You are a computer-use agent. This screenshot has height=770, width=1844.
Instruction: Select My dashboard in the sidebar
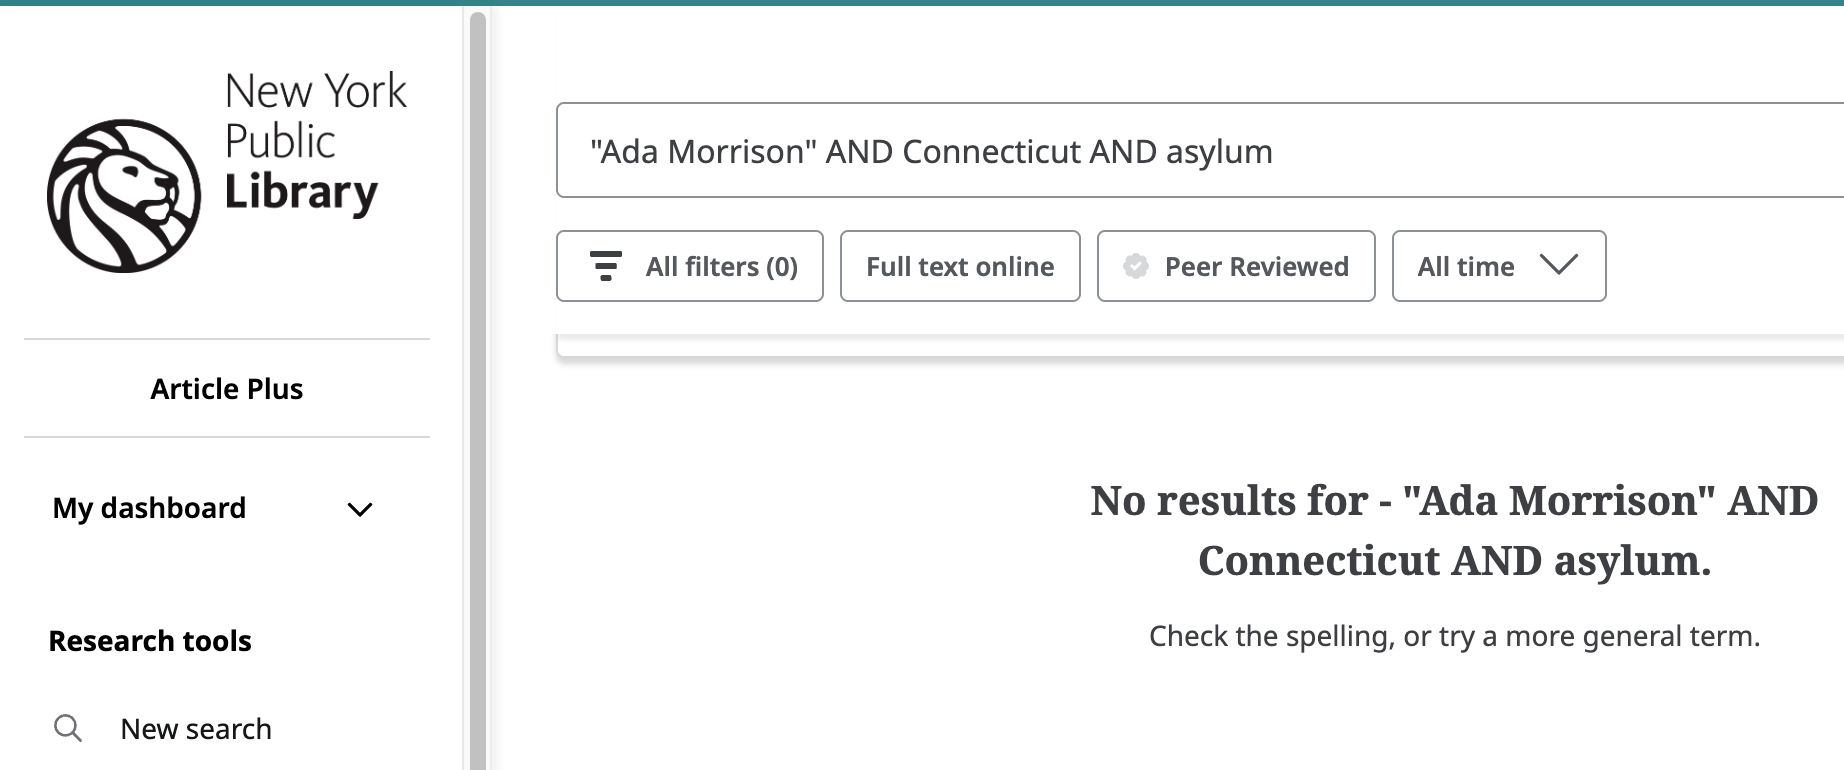(x=150, y=508)
